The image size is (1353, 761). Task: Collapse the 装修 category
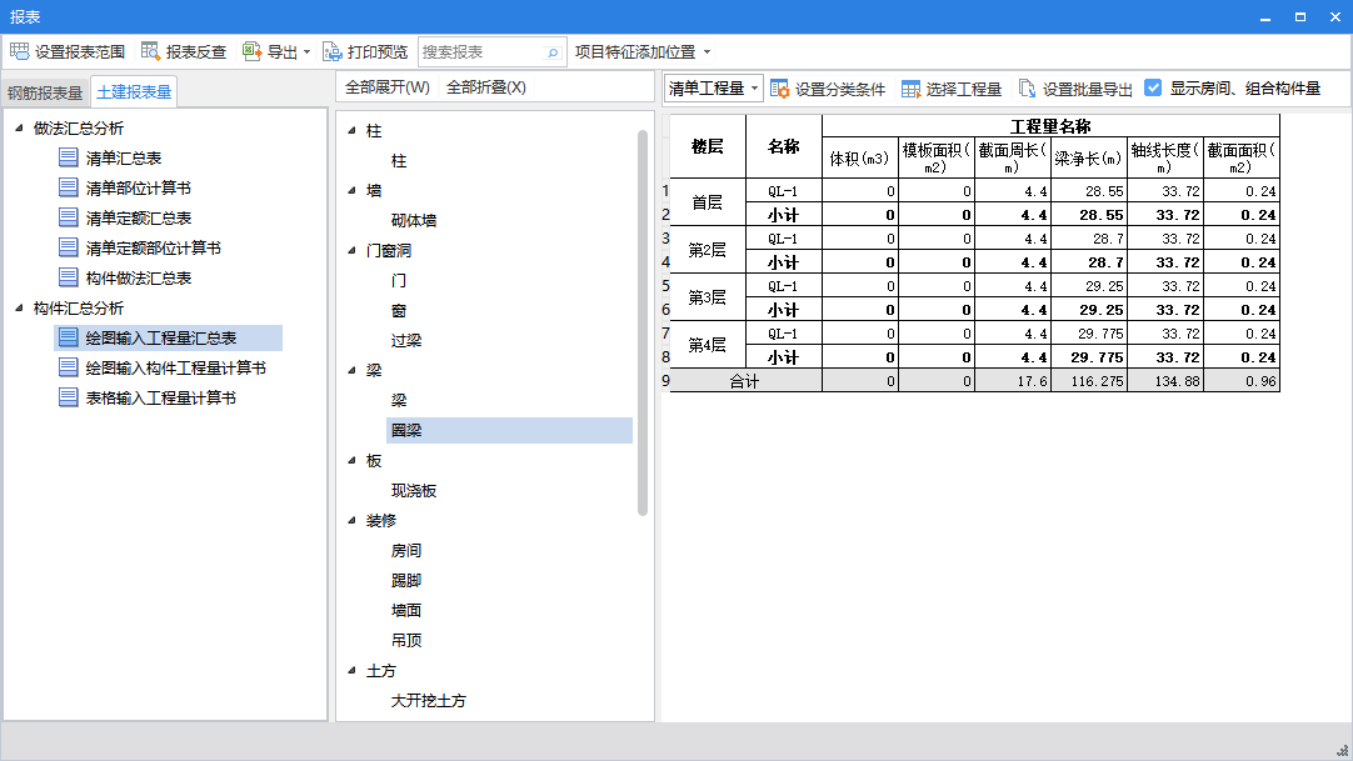coord(352,520)
